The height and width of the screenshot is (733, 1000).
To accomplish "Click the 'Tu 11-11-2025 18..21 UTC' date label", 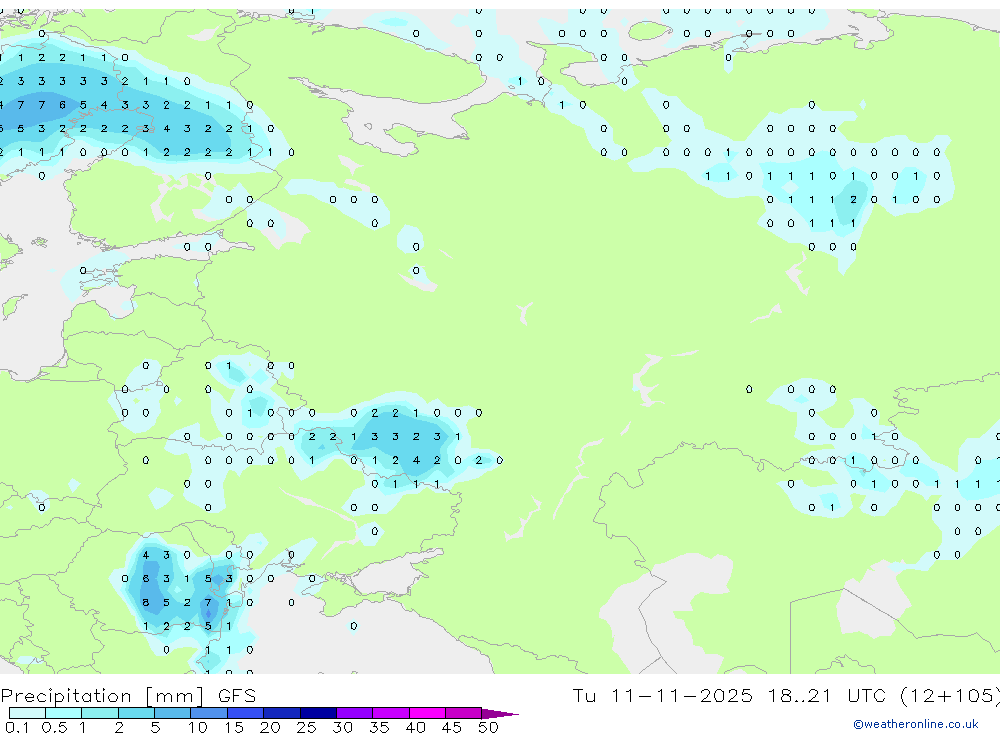I will coord(728,695).
